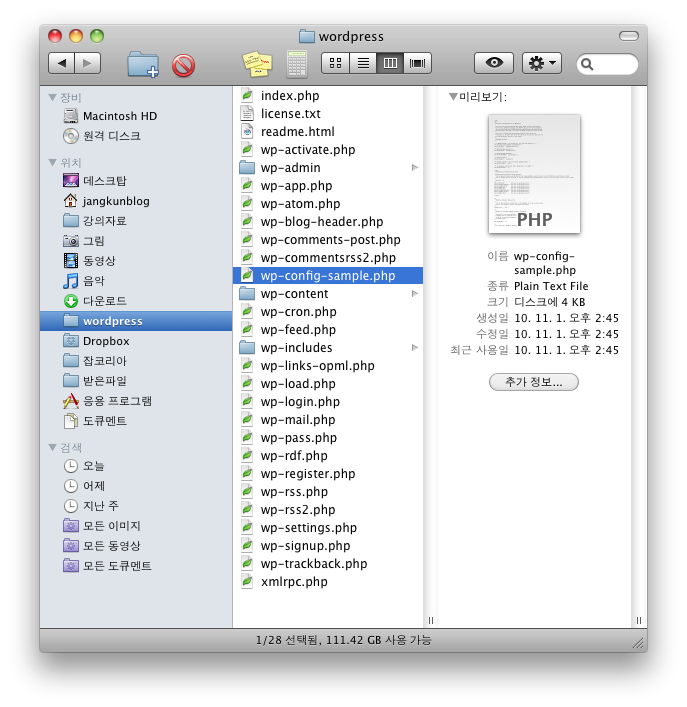
Task: Open 모든 도큐멘트 smart folder
Action: tap(136, 565)
